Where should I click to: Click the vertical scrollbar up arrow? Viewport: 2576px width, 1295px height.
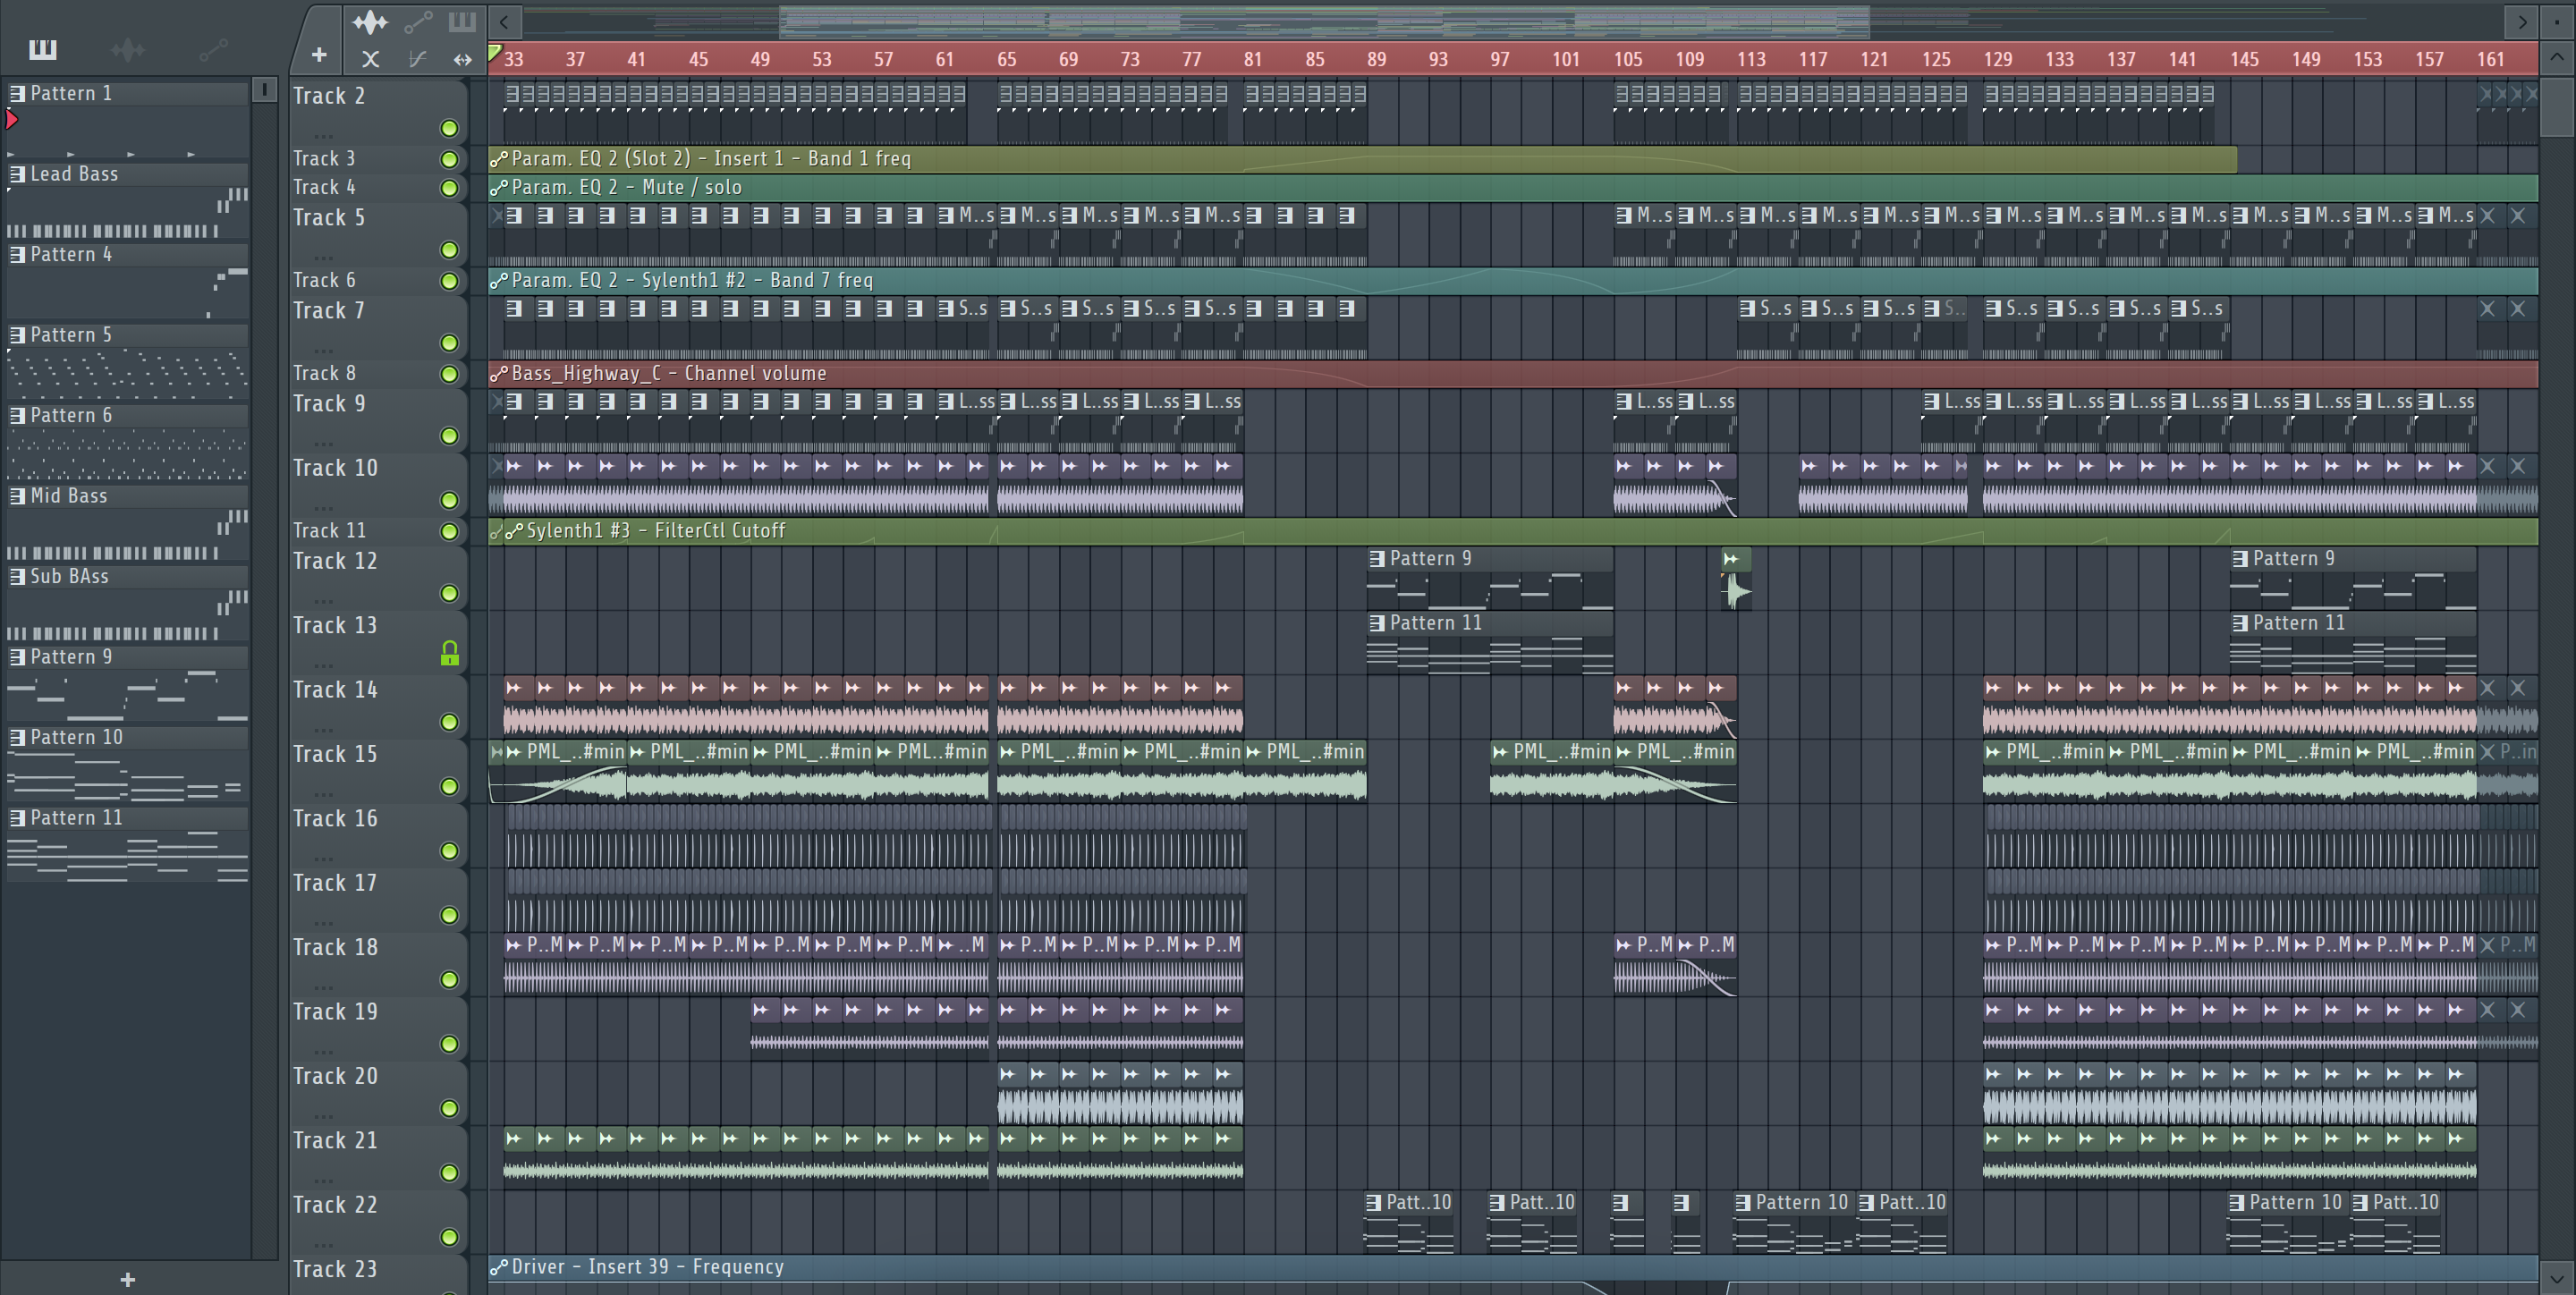[2557, 56]
